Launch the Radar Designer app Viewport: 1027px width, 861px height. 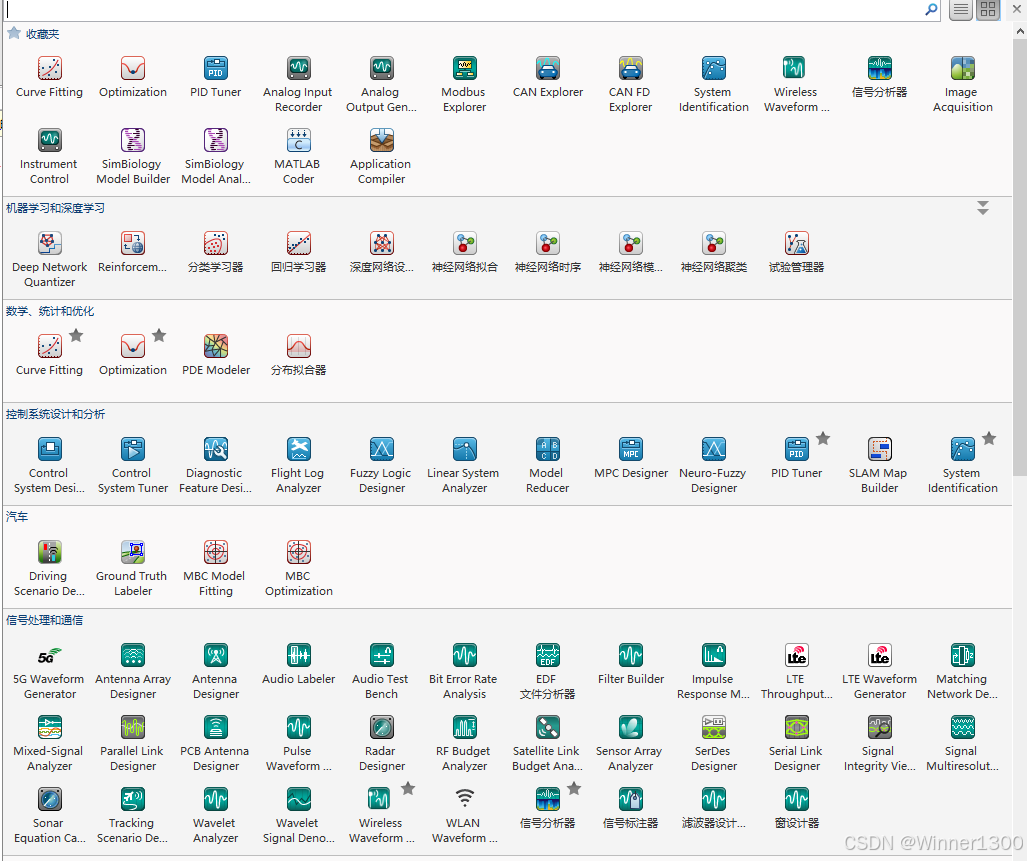tap(381, 743)
